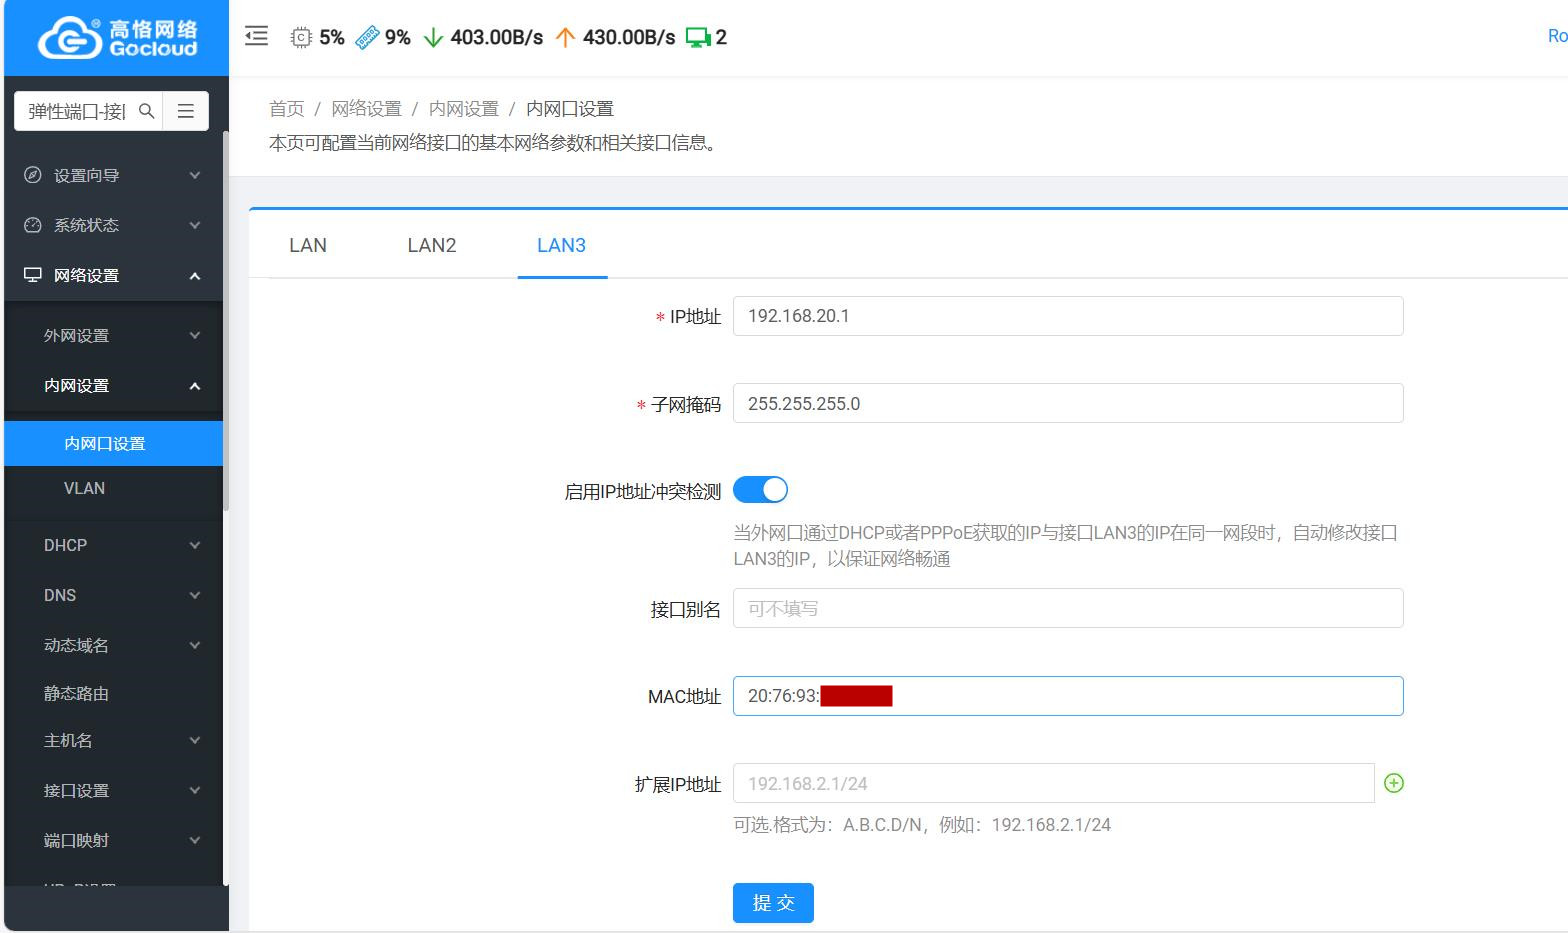Click the search magnifier icon in sidebar
The width and height of the screenshot is (1568, 933).
(146, 111)
